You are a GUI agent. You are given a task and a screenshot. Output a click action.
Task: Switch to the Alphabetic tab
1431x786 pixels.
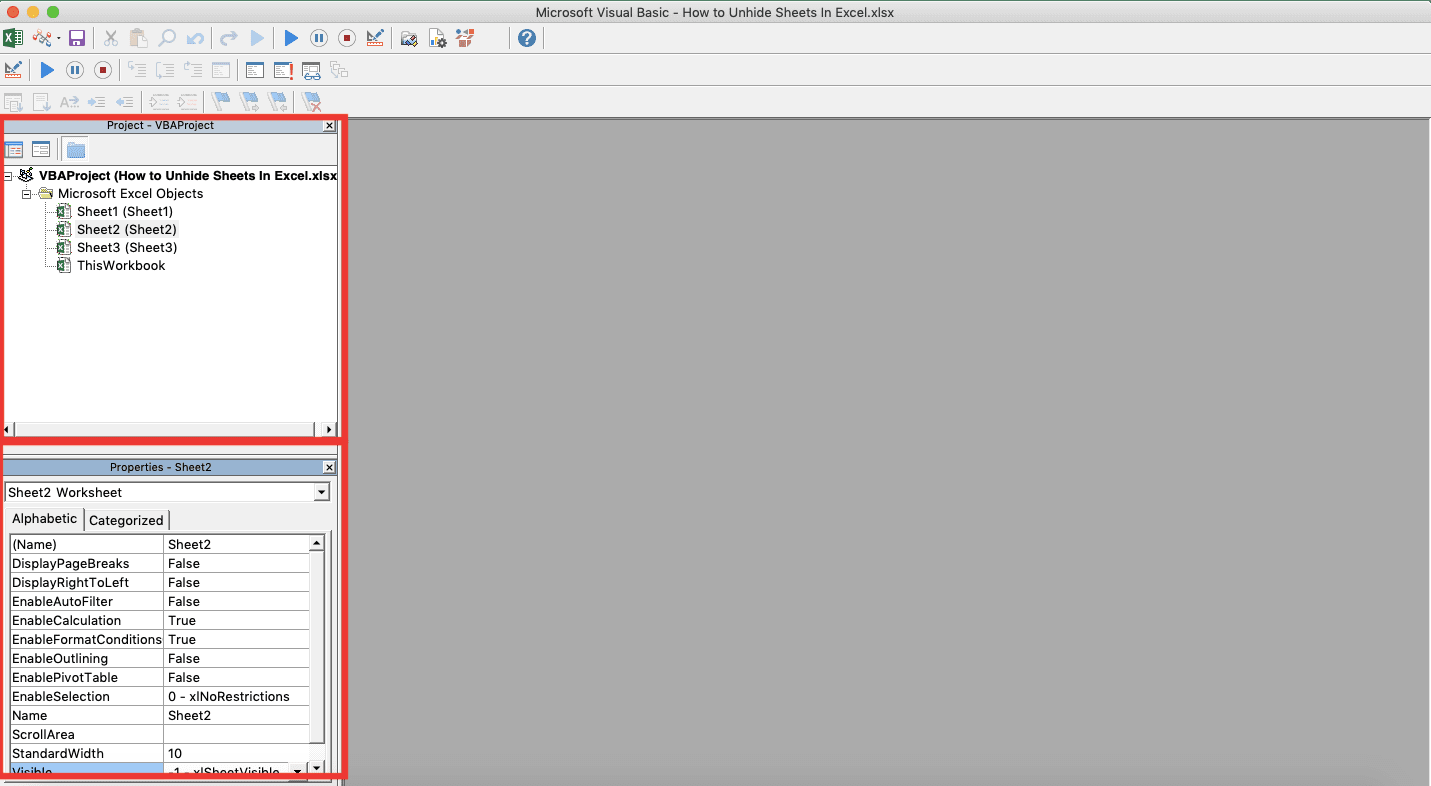pyautogui.click(x=44, y=519)
